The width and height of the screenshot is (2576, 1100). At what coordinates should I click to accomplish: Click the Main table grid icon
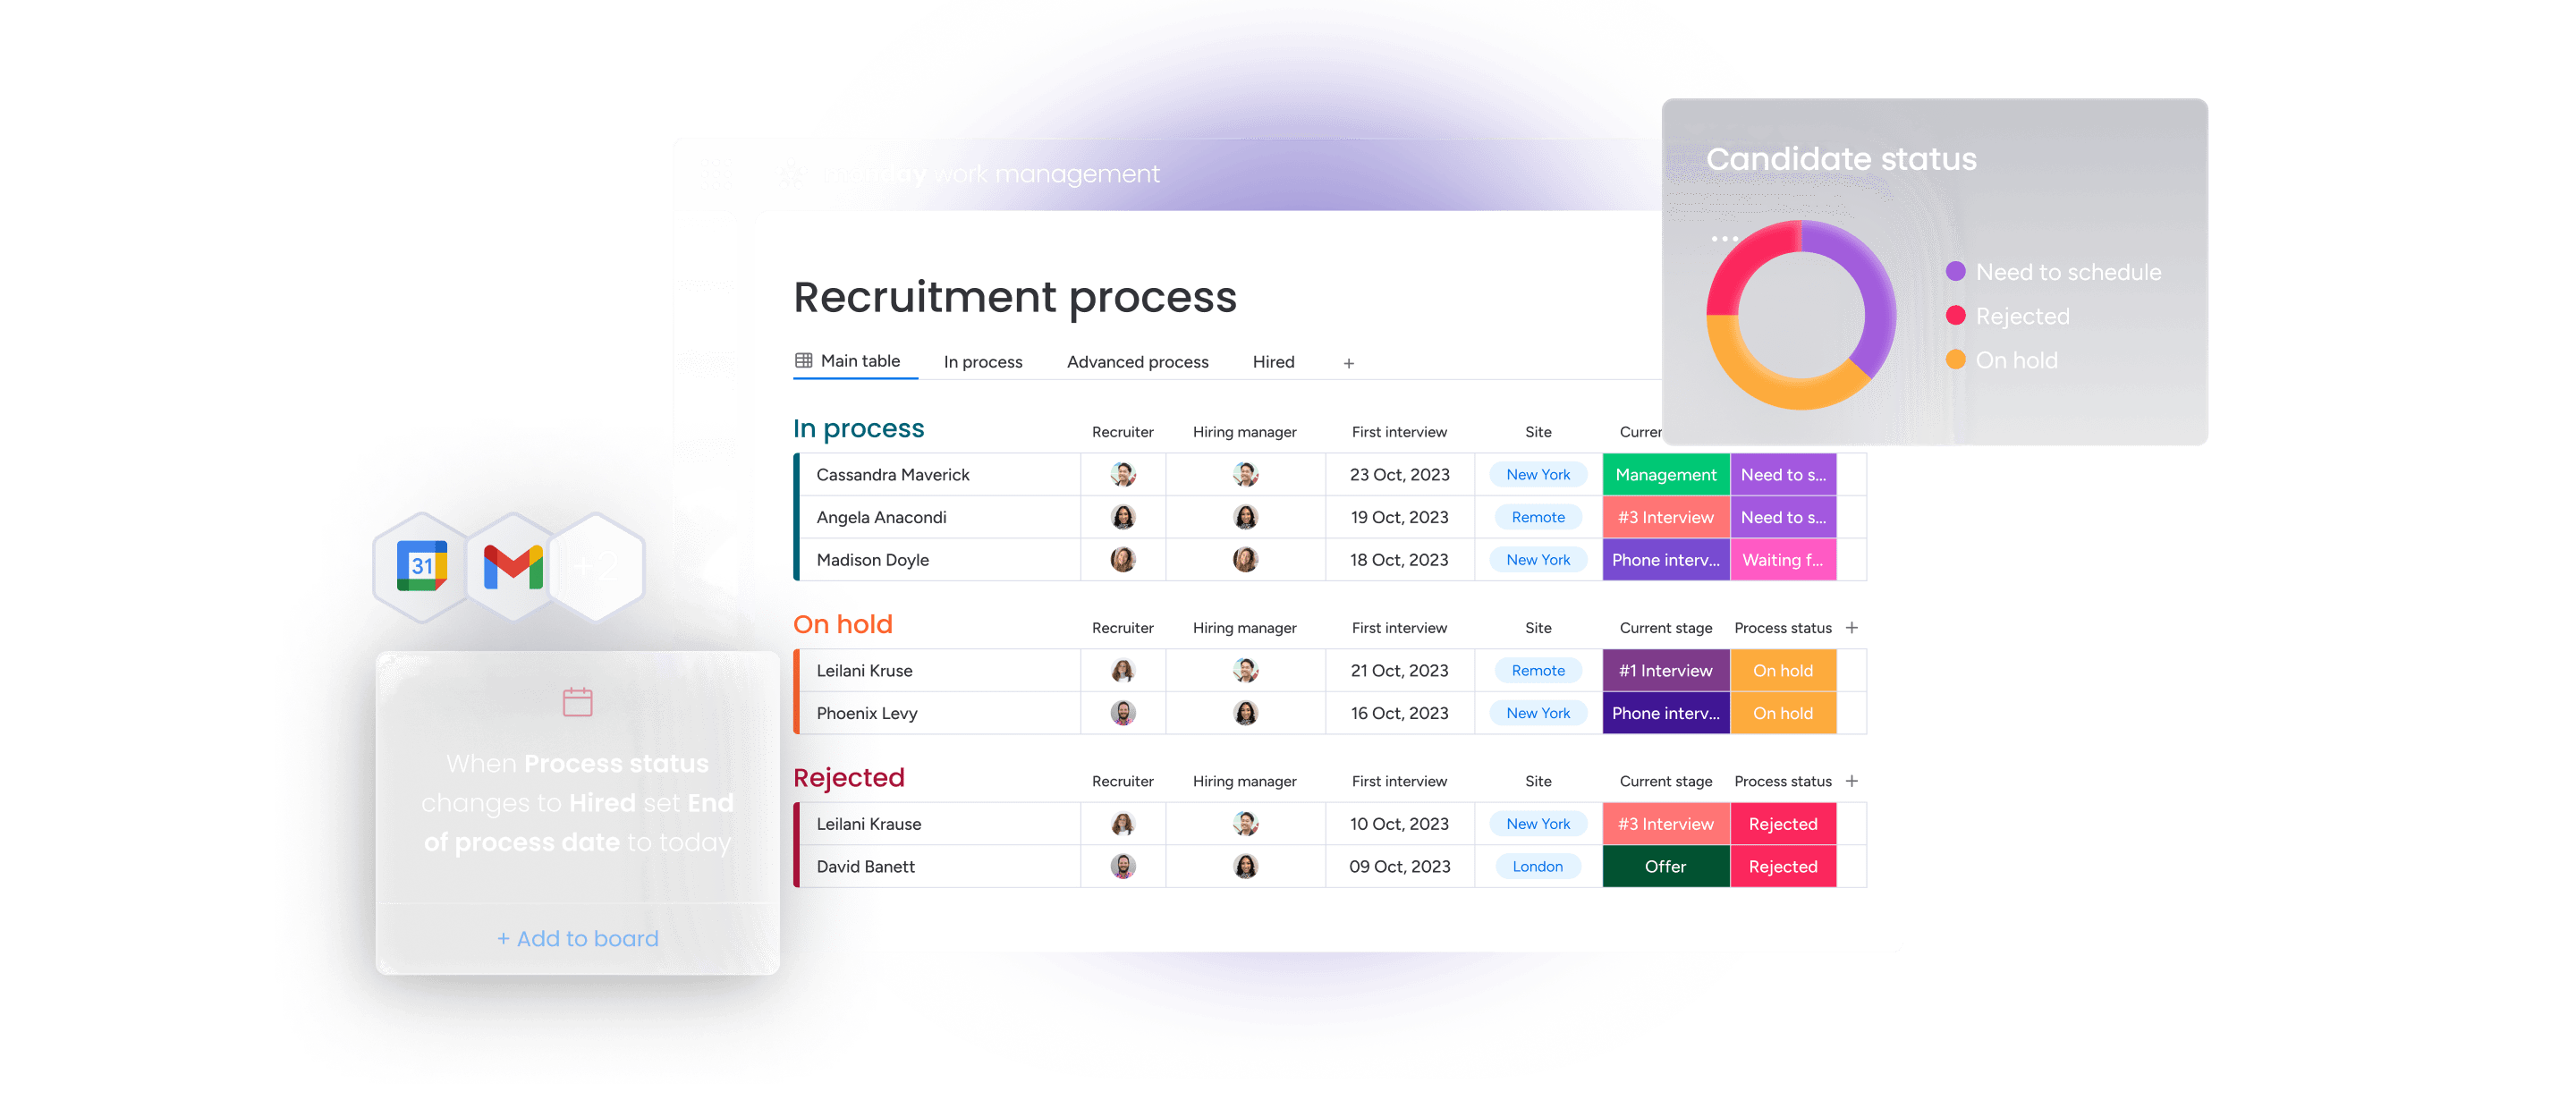pyautogui.click(x=804, y=361)
